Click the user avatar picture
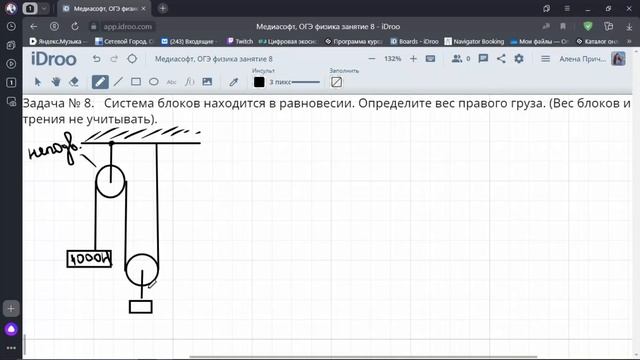The image size is (640, 360). point(618,59)
